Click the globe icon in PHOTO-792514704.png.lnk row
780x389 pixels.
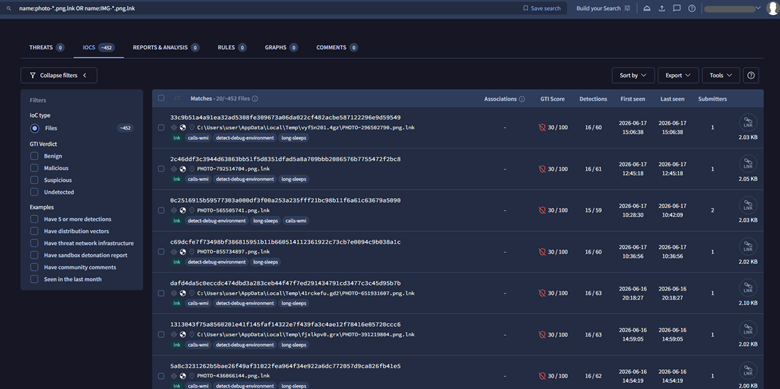183,169
